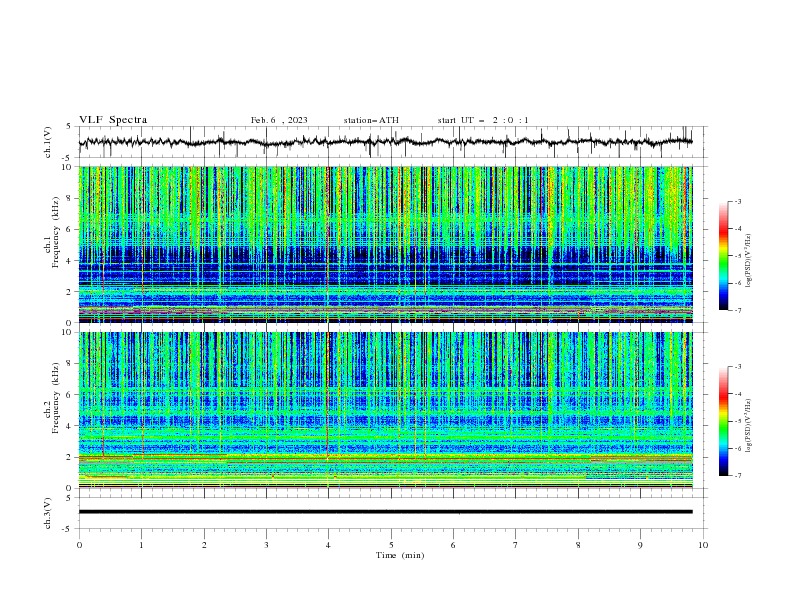Click the 'VLF Spectra' plot title
792x612 pixels.
113,120
